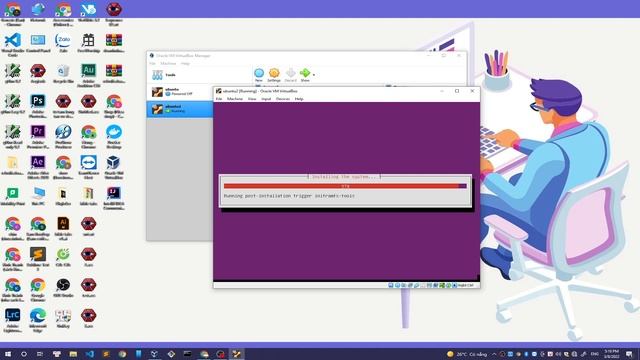Click taskbar clock and date

[x=611, y=354]
